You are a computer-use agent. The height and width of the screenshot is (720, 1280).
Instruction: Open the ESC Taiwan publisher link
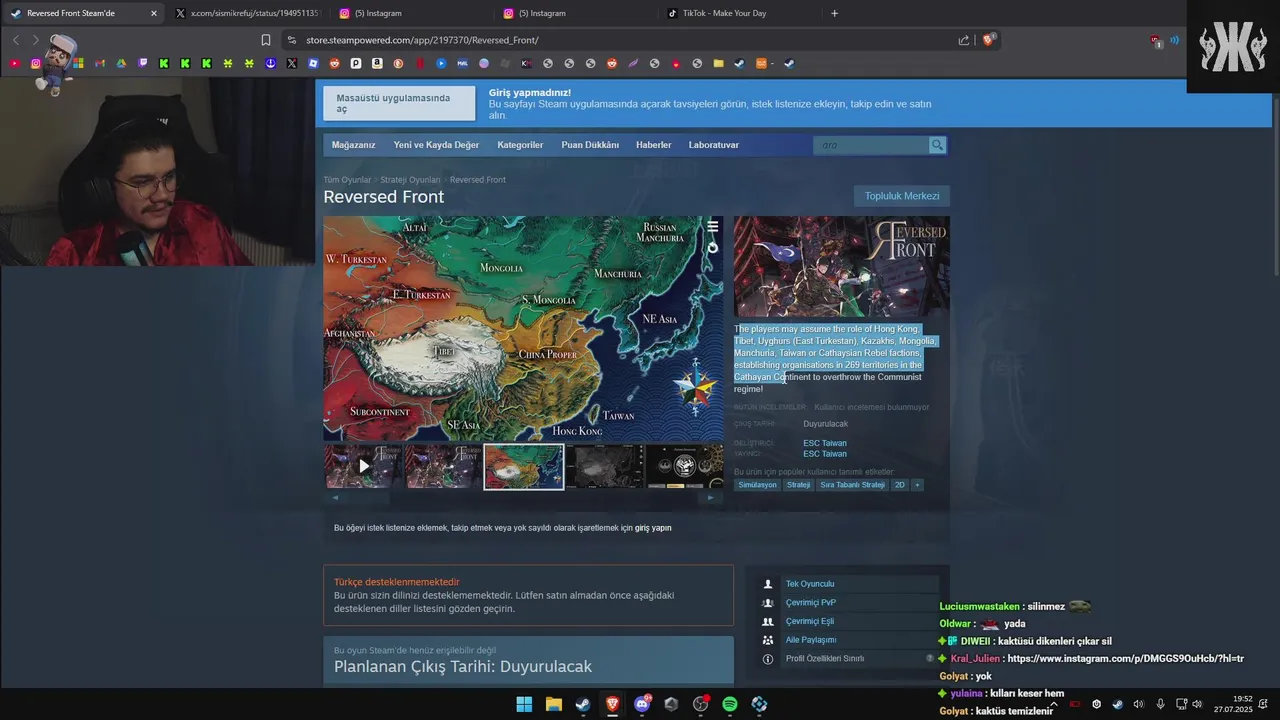[825, 454]
